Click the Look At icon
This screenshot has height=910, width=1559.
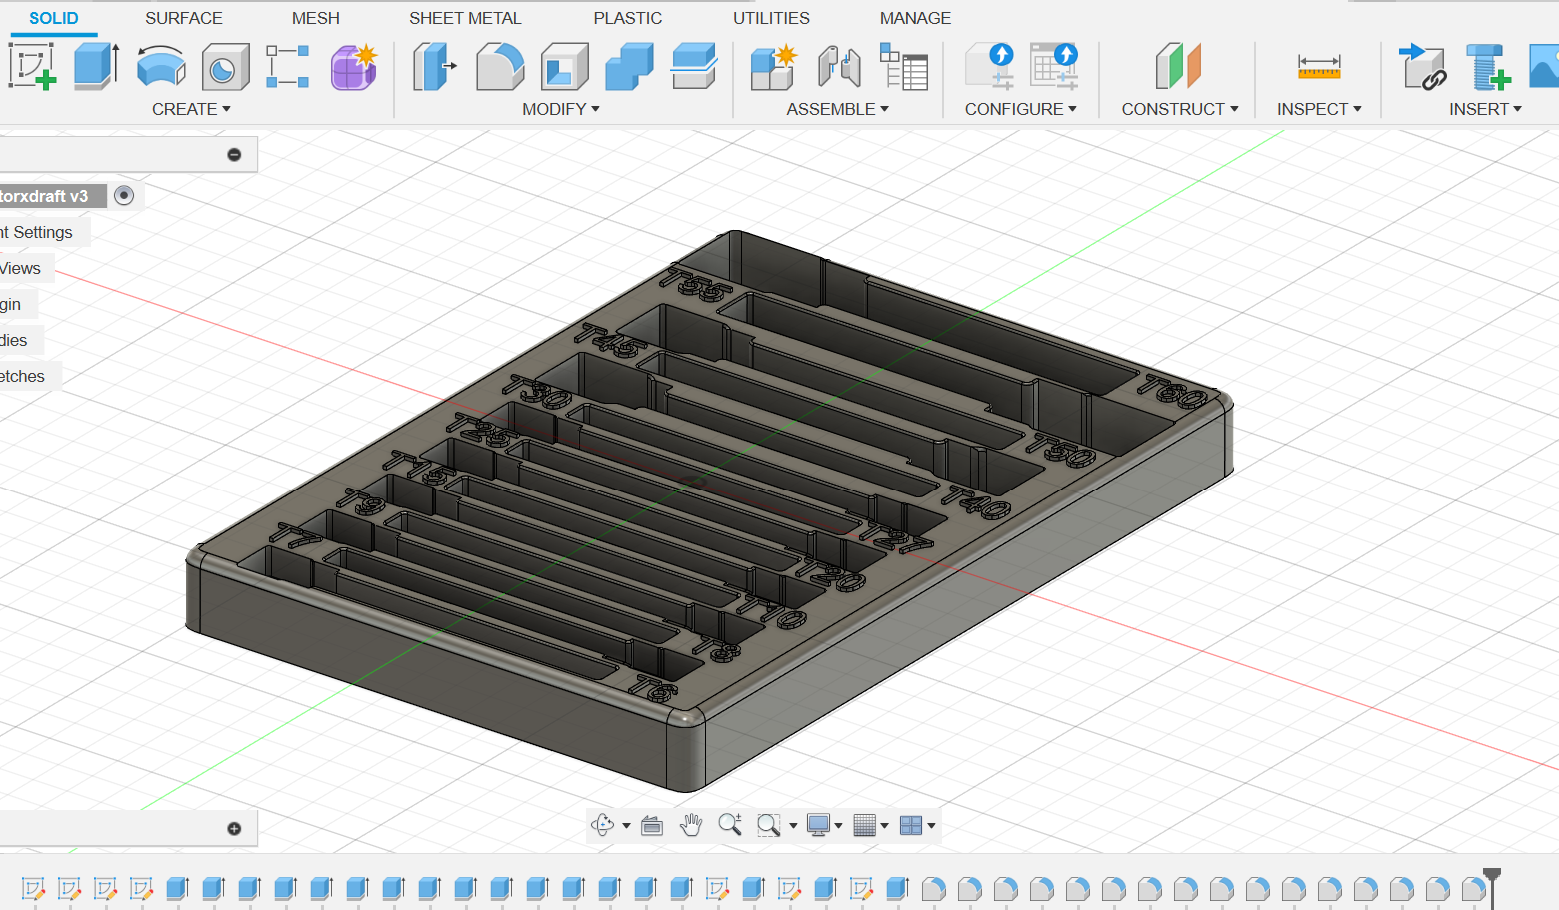click(652, 825)
